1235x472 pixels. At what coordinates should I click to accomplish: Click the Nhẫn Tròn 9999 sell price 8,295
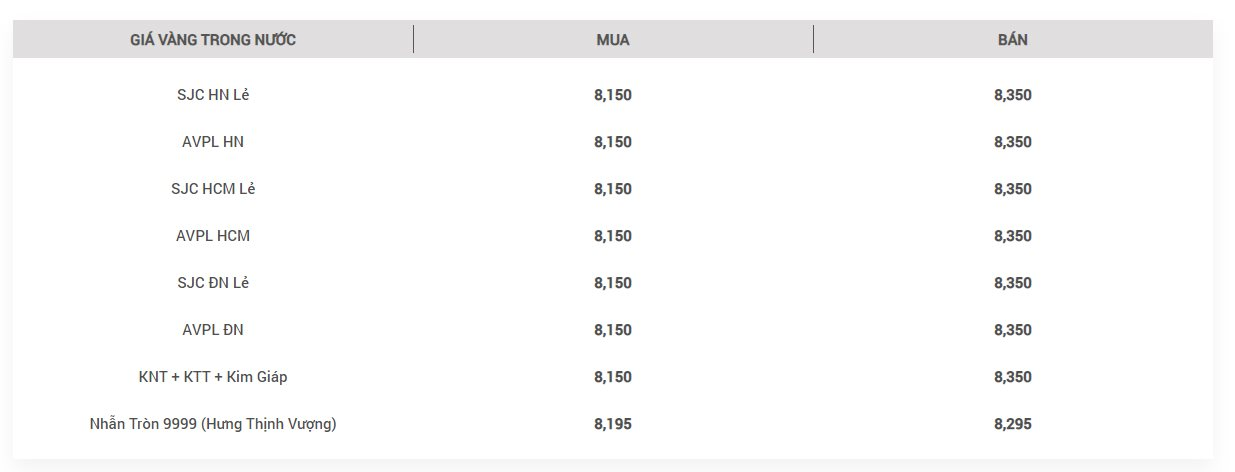[1013, 424]
